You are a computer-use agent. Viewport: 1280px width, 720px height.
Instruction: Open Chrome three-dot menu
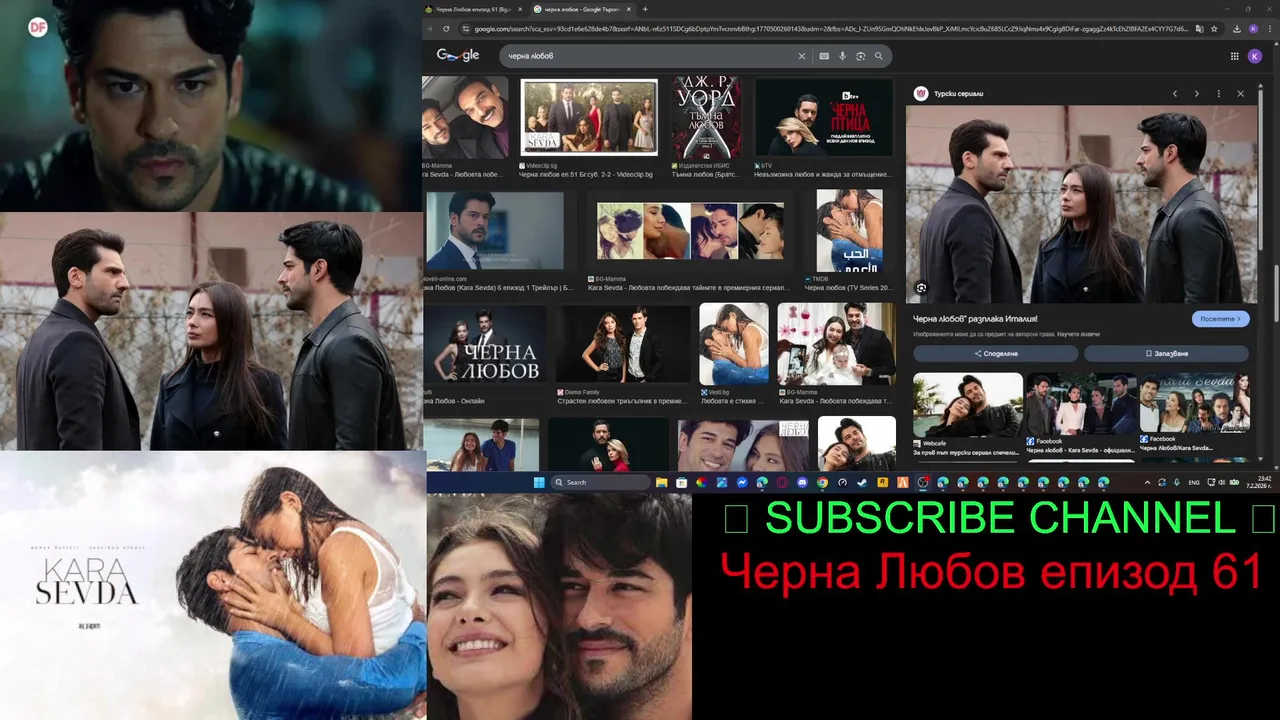[x=1268, y=29]
